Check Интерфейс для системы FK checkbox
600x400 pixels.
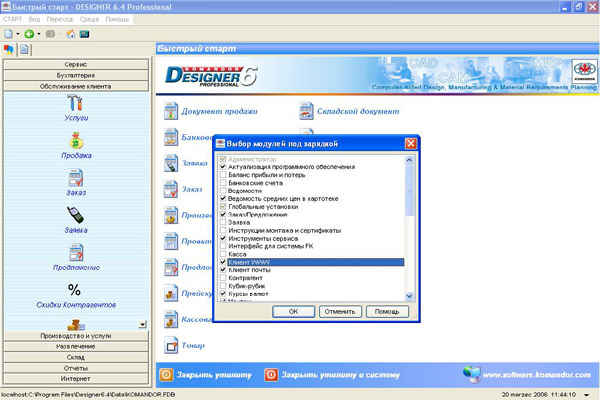(223, 246)
